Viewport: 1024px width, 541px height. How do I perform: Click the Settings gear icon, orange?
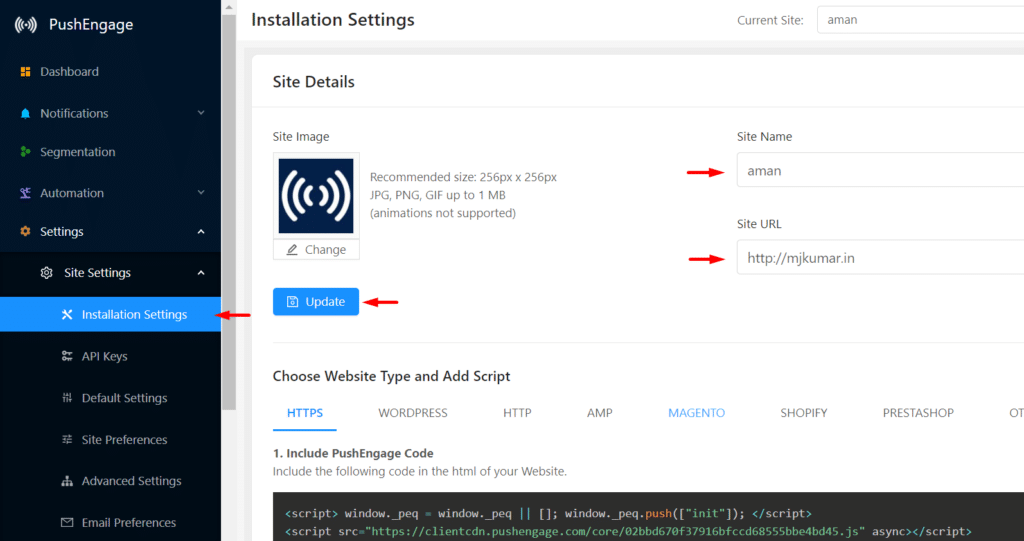25,231
